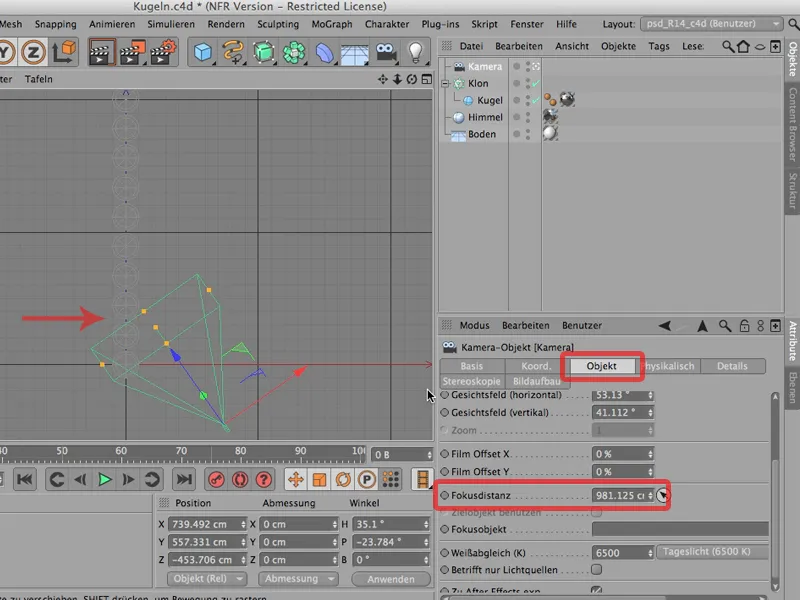Click the floor grid scene icon
800x600 pixels.
(x=353, y=52)
